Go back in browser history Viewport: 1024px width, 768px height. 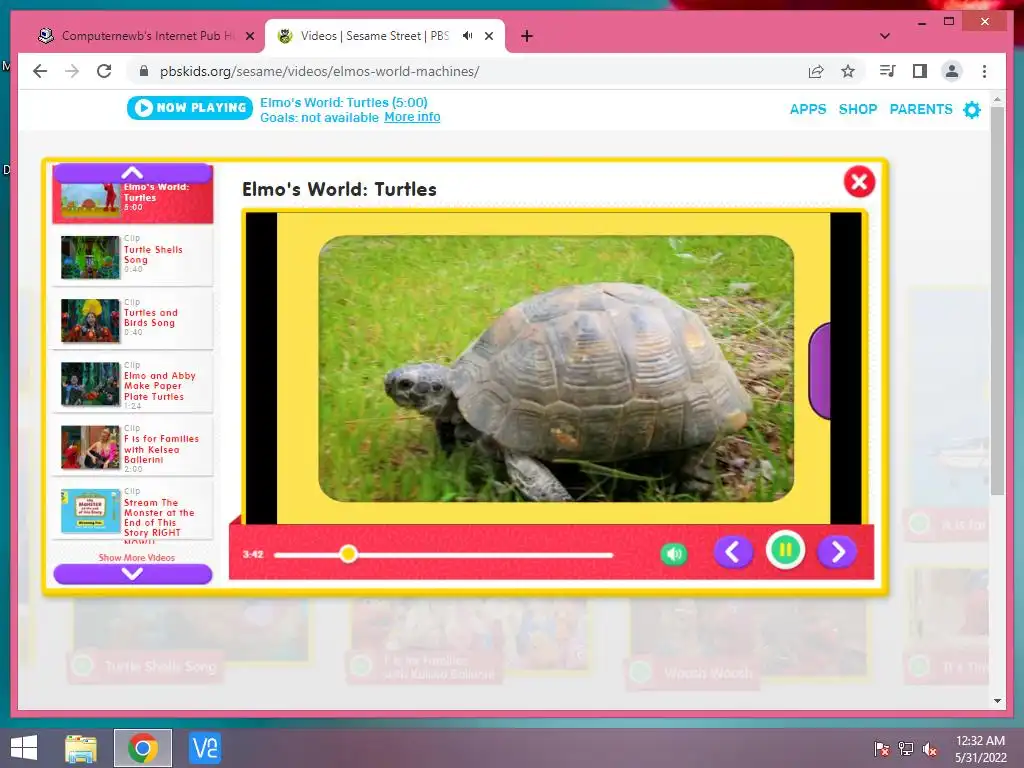(x=40, y=71)
